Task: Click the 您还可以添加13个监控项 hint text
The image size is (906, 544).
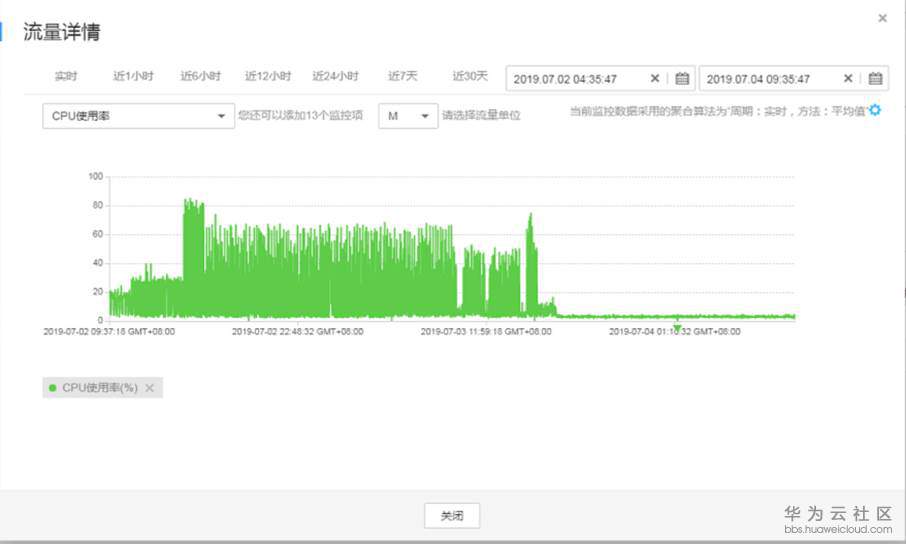Action: click(x=300, y=116)
